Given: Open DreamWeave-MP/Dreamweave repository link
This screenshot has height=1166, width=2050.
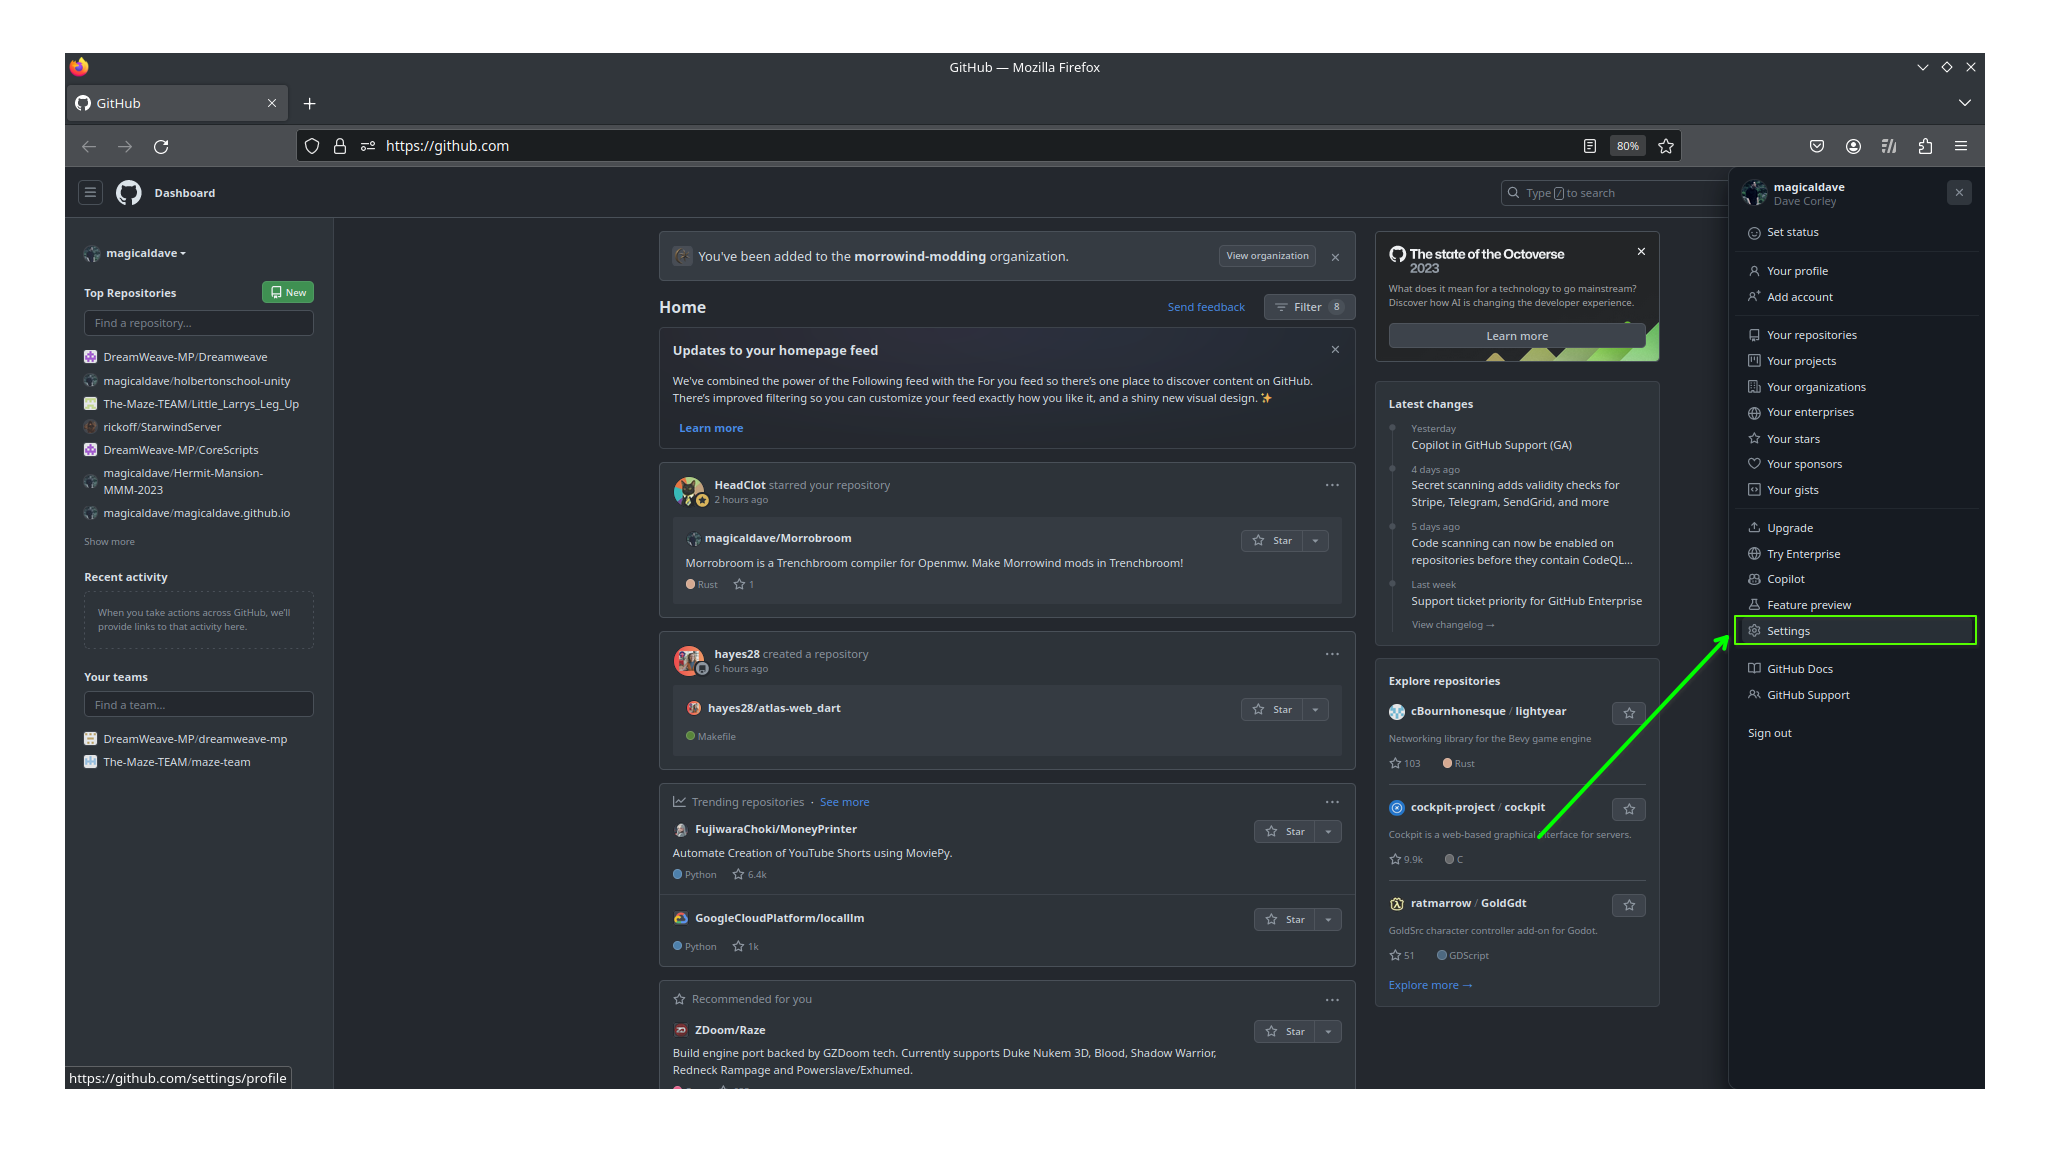Looking at the screenshot, I should [185, 357].
